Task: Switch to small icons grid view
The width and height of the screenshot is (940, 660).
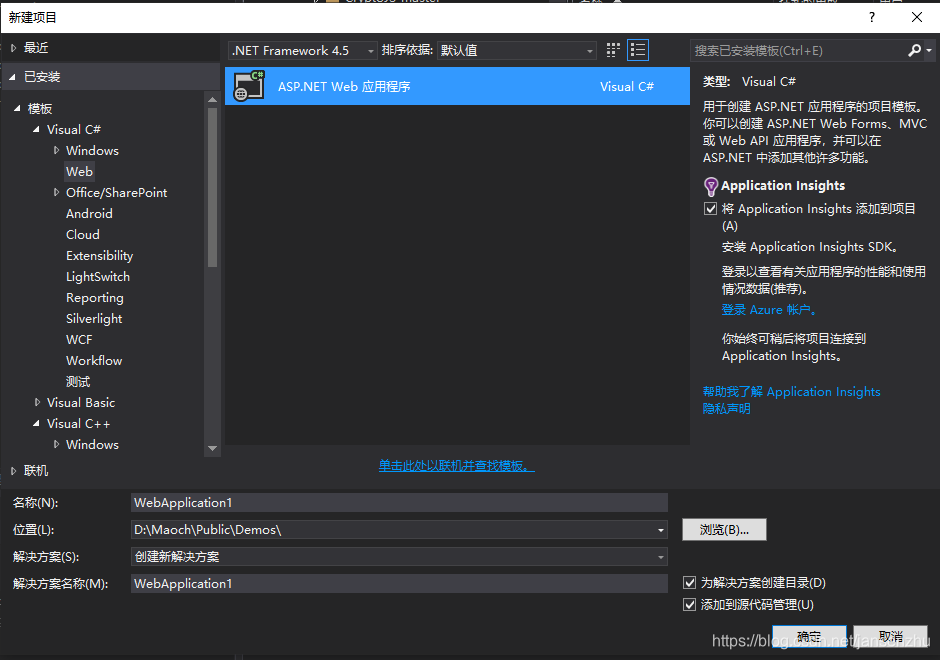Action: [613, 50]
